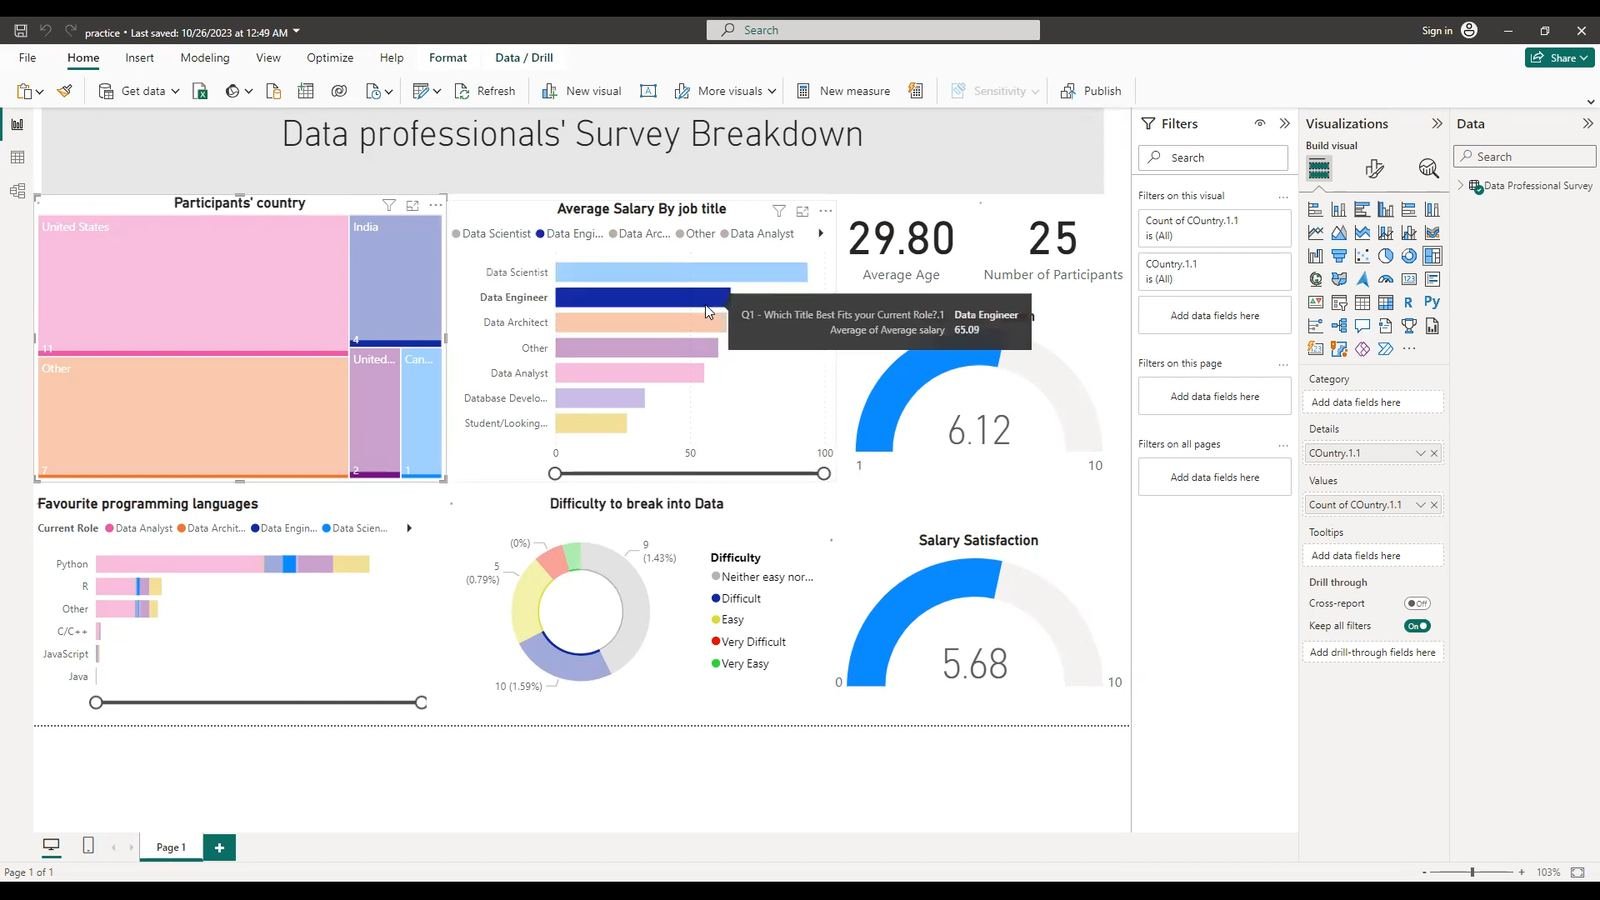Toggle filter pane visibility eye icon
The image size is (1600, 900).
click(x=1260, y=123)
